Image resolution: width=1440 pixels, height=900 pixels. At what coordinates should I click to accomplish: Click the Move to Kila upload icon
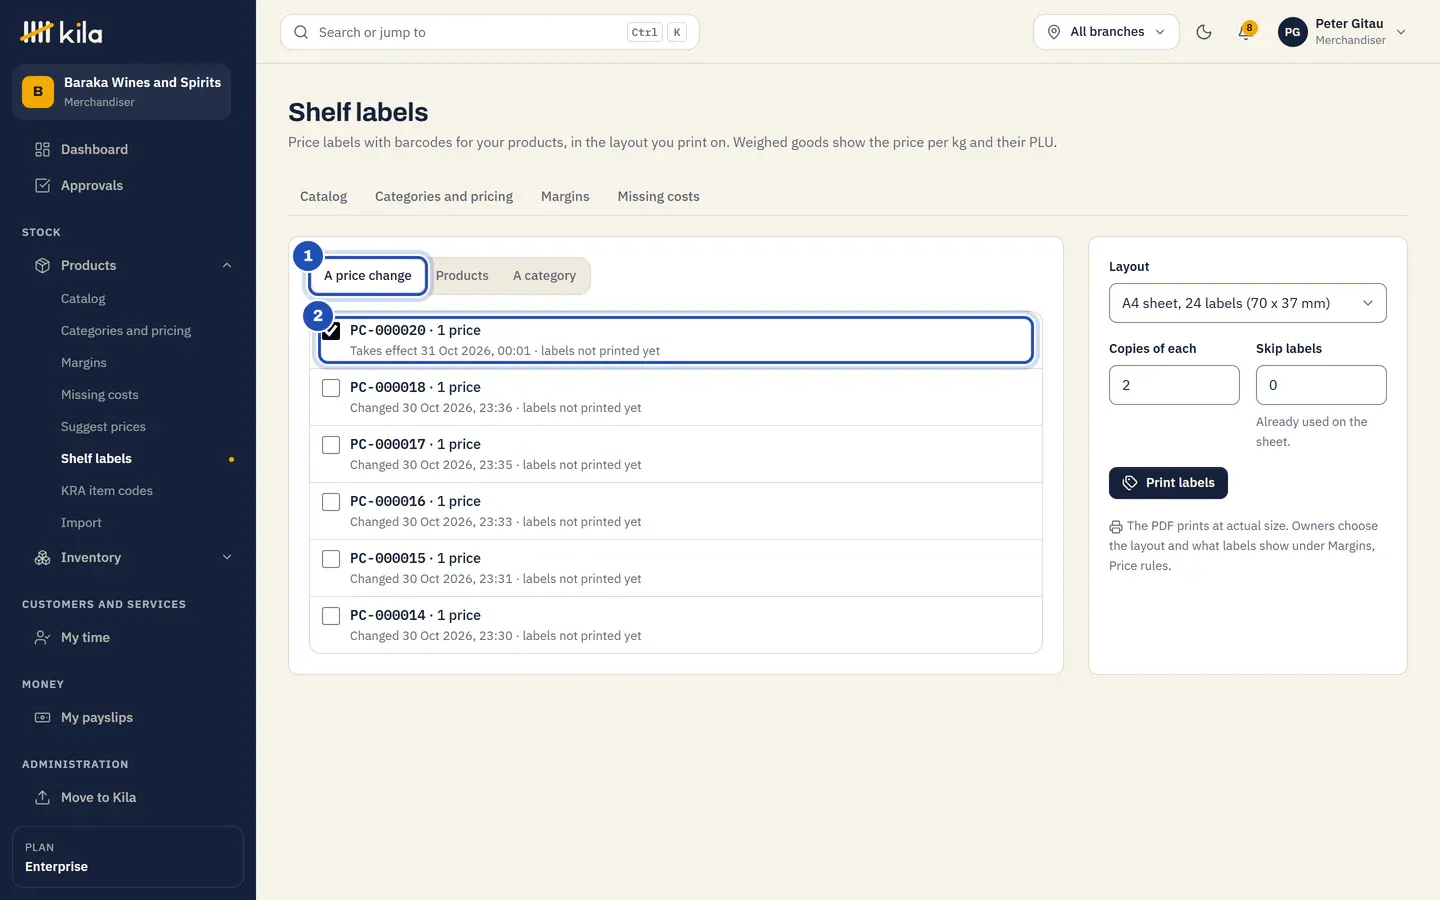[x=42, y=798]
